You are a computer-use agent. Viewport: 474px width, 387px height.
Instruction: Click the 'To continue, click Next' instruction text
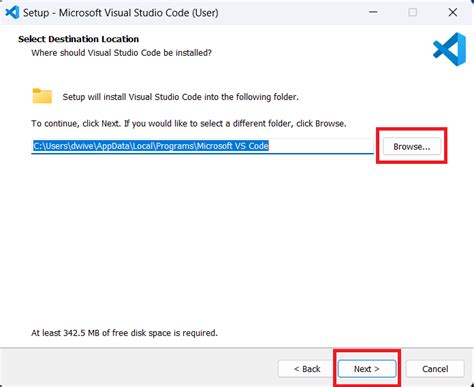tap(189, 123)
